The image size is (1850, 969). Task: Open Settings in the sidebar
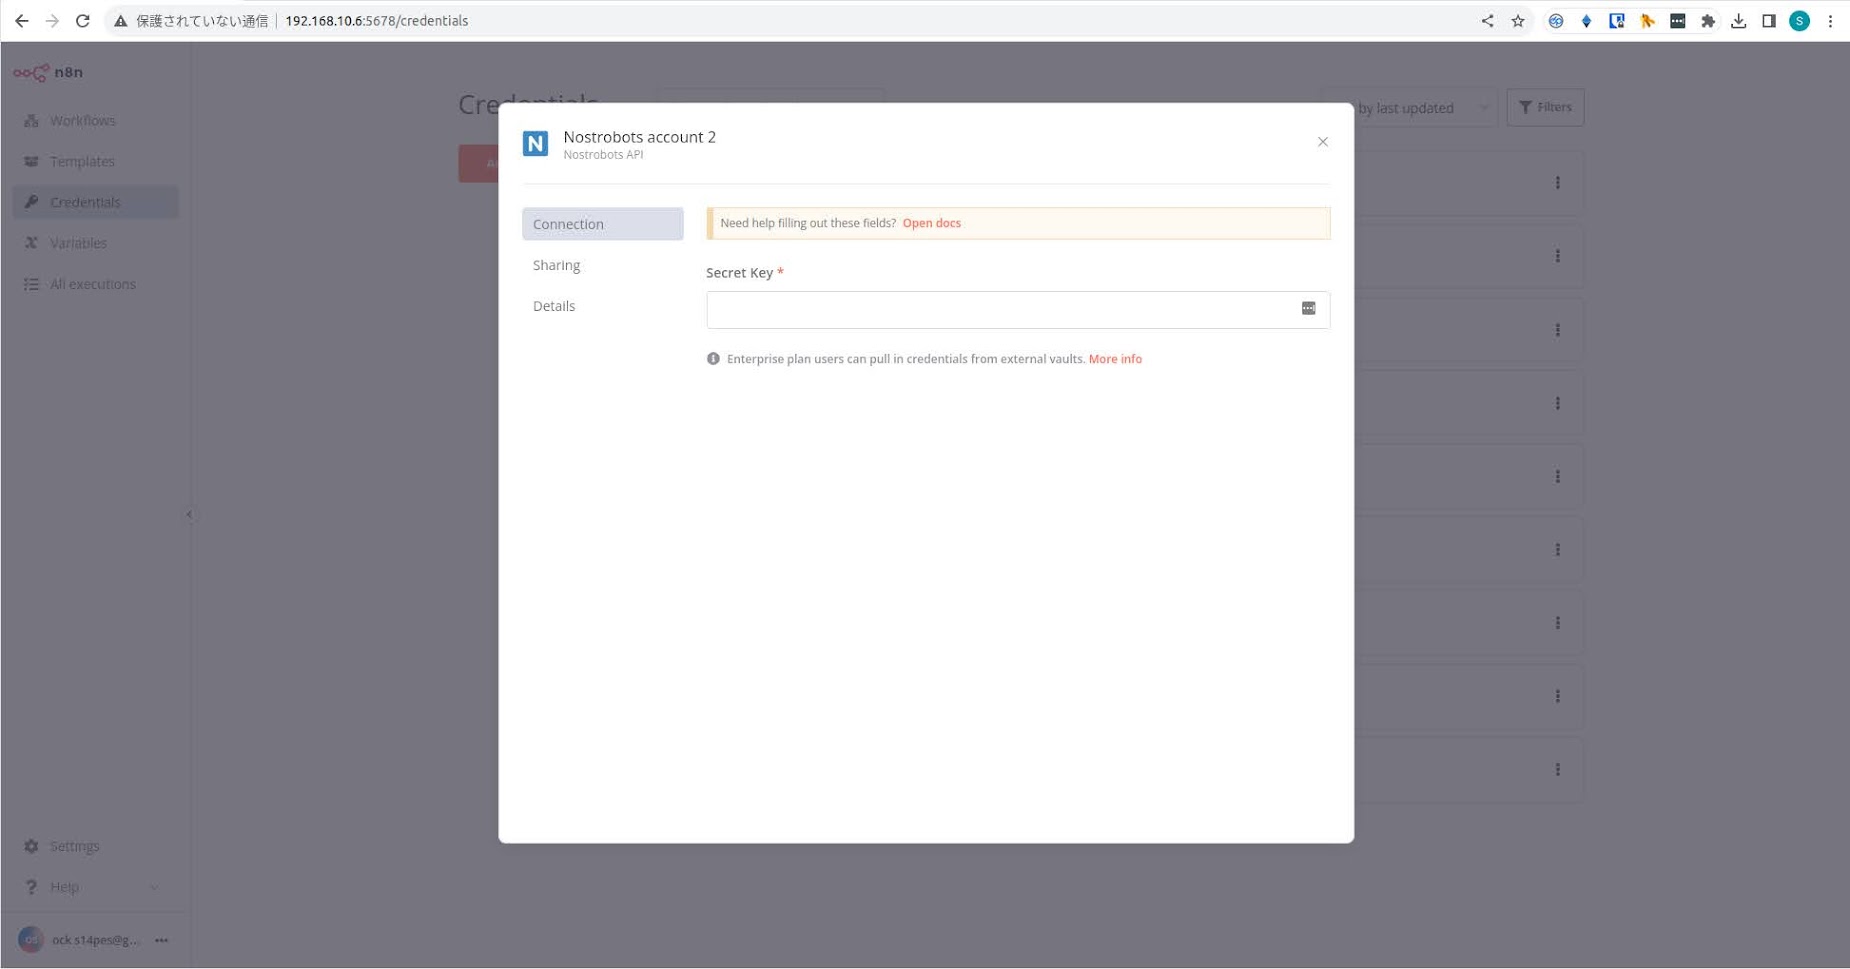tap(96, 846)
